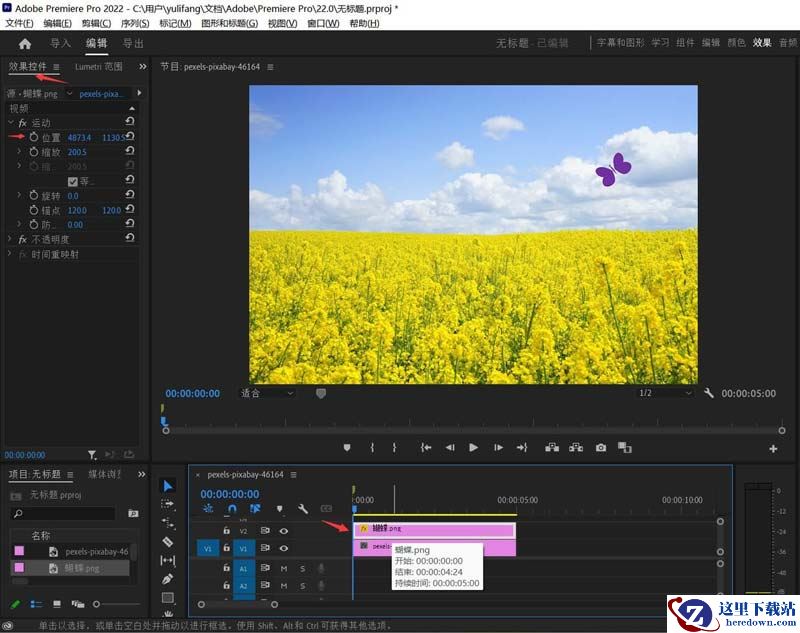Toggle rotation stopwatch animation
The image size is (800, 633).
pos(34,195)
